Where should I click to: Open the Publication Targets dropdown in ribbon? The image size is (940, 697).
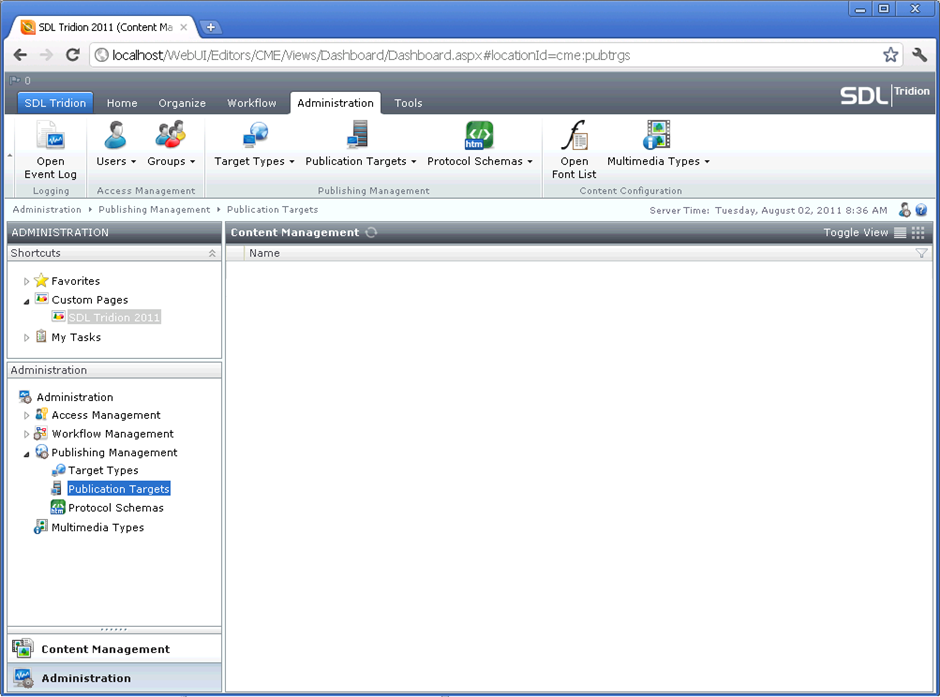(413, 162)
